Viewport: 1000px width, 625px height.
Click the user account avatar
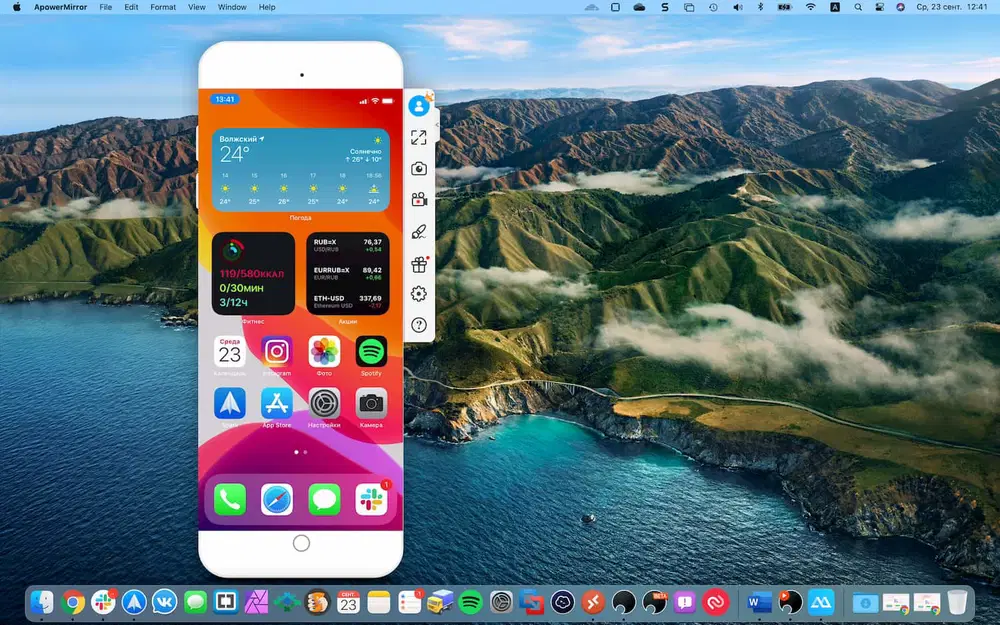click(x=419, y=105)
